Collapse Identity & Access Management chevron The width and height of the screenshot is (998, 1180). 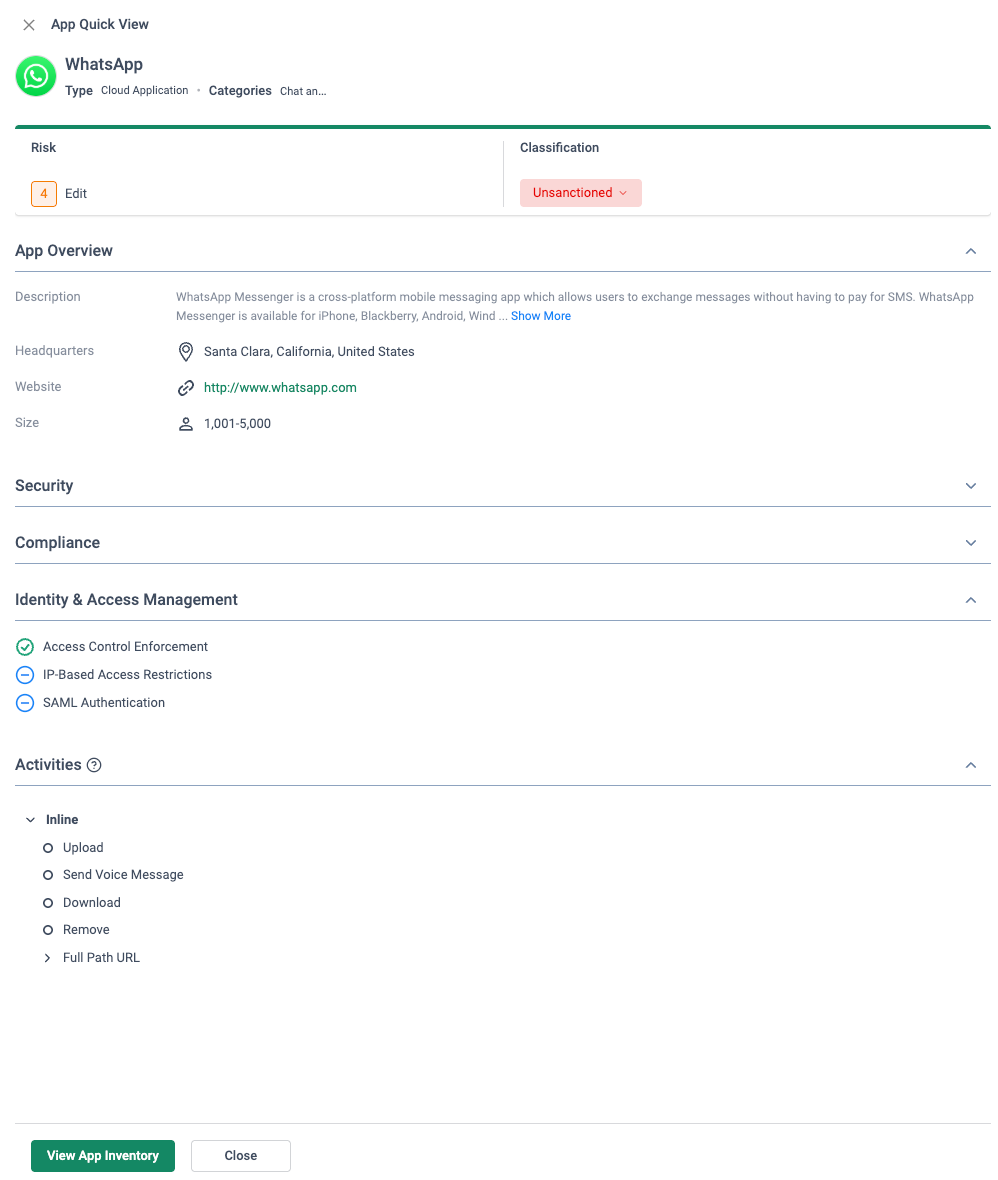[970, 601]
